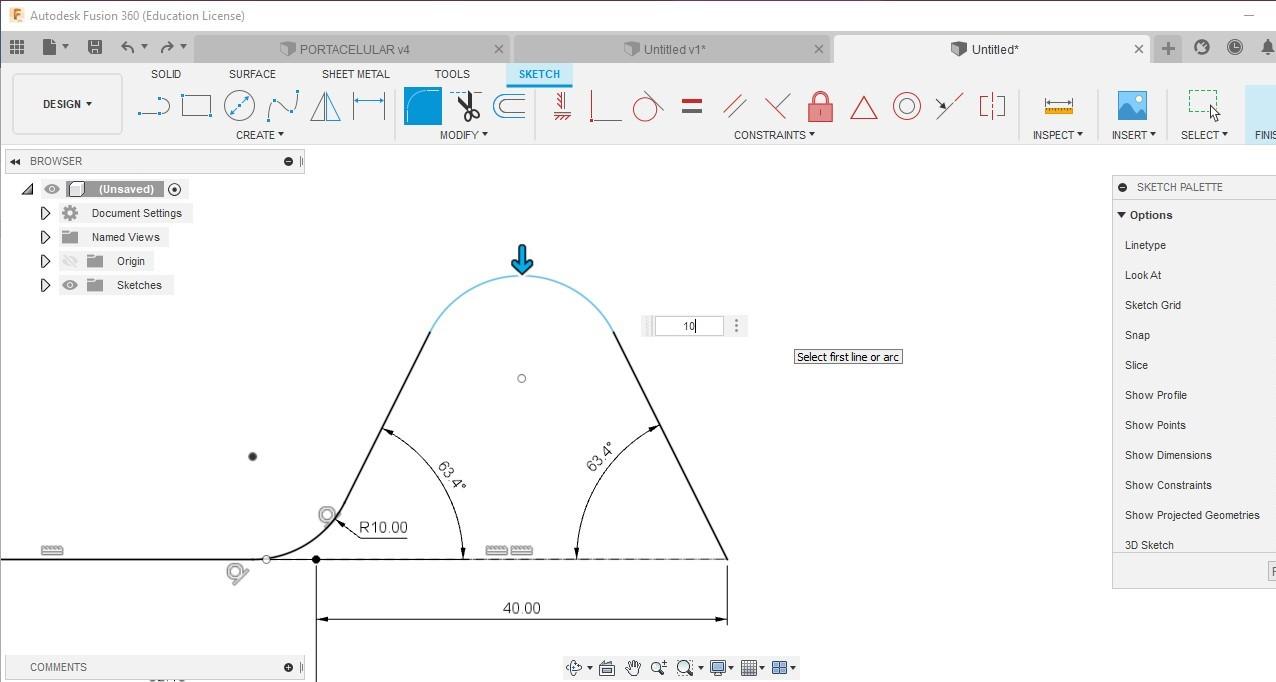Close the PORTACELULAR v4 tab
Viewport: 1276px width, 682px height.
499,49
